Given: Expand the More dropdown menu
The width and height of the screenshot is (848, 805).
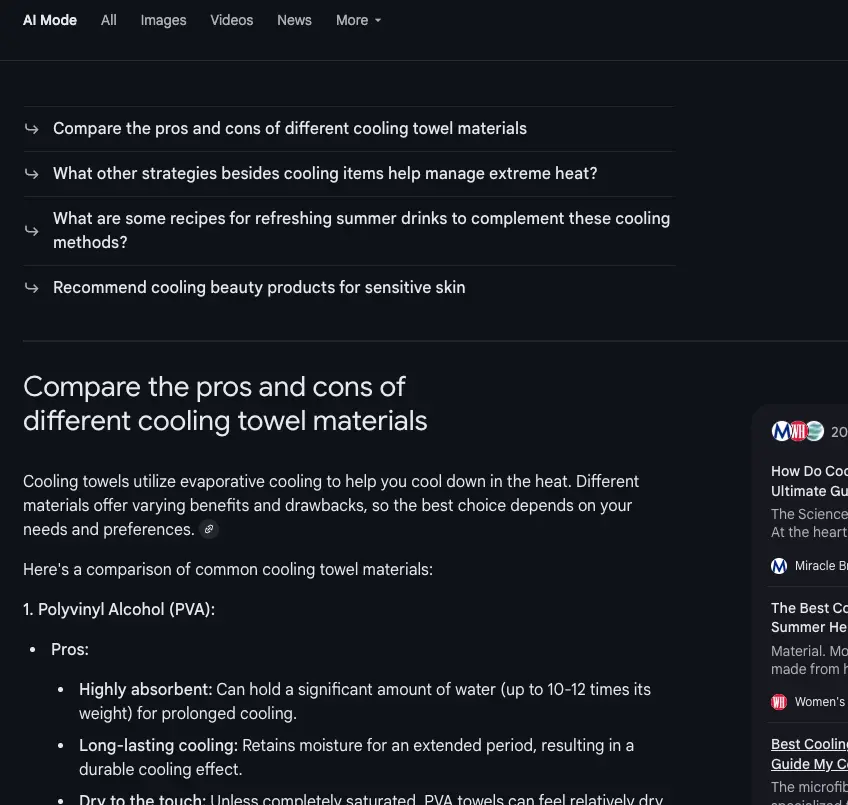Looking at the screenshot, I should (x=359, y=21).
